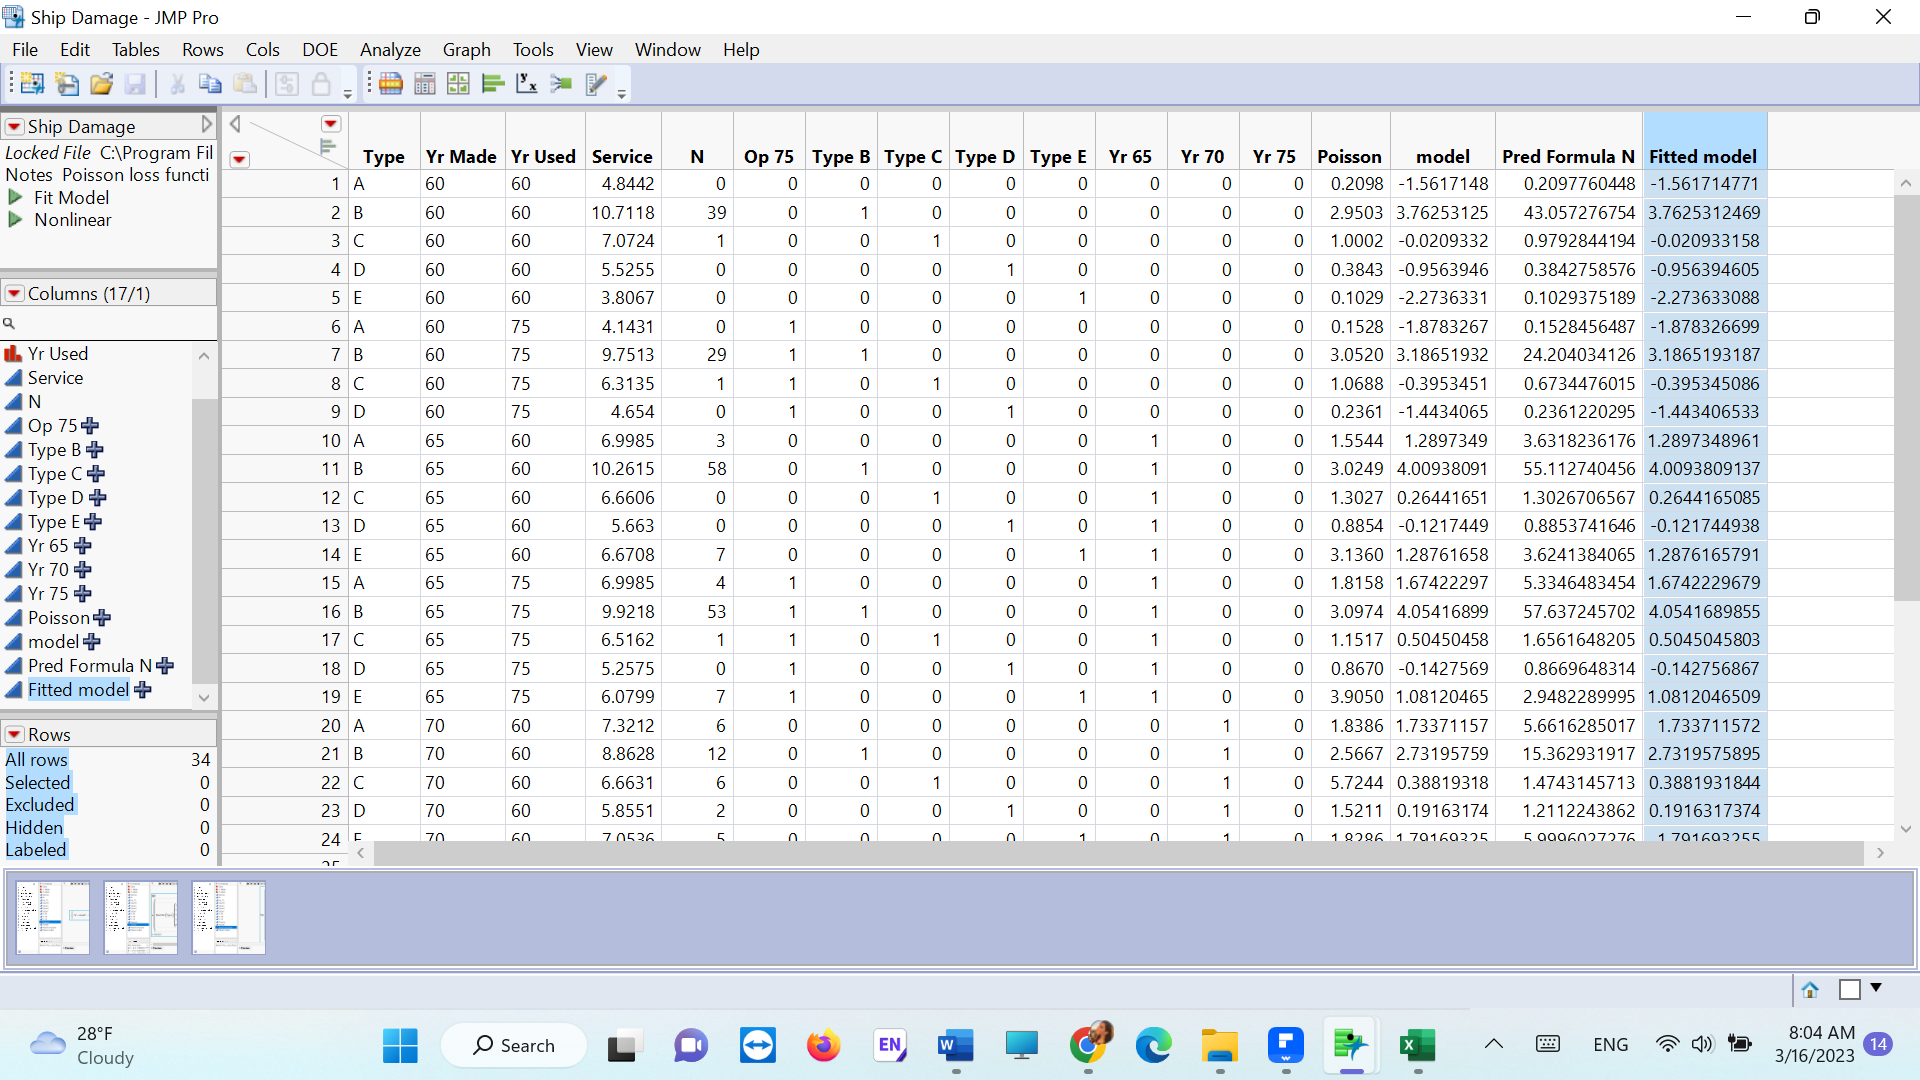The image size is (1920, 1080).
Task: Open the Columns panel red triangle menu
Action: [x=14, y=294]
